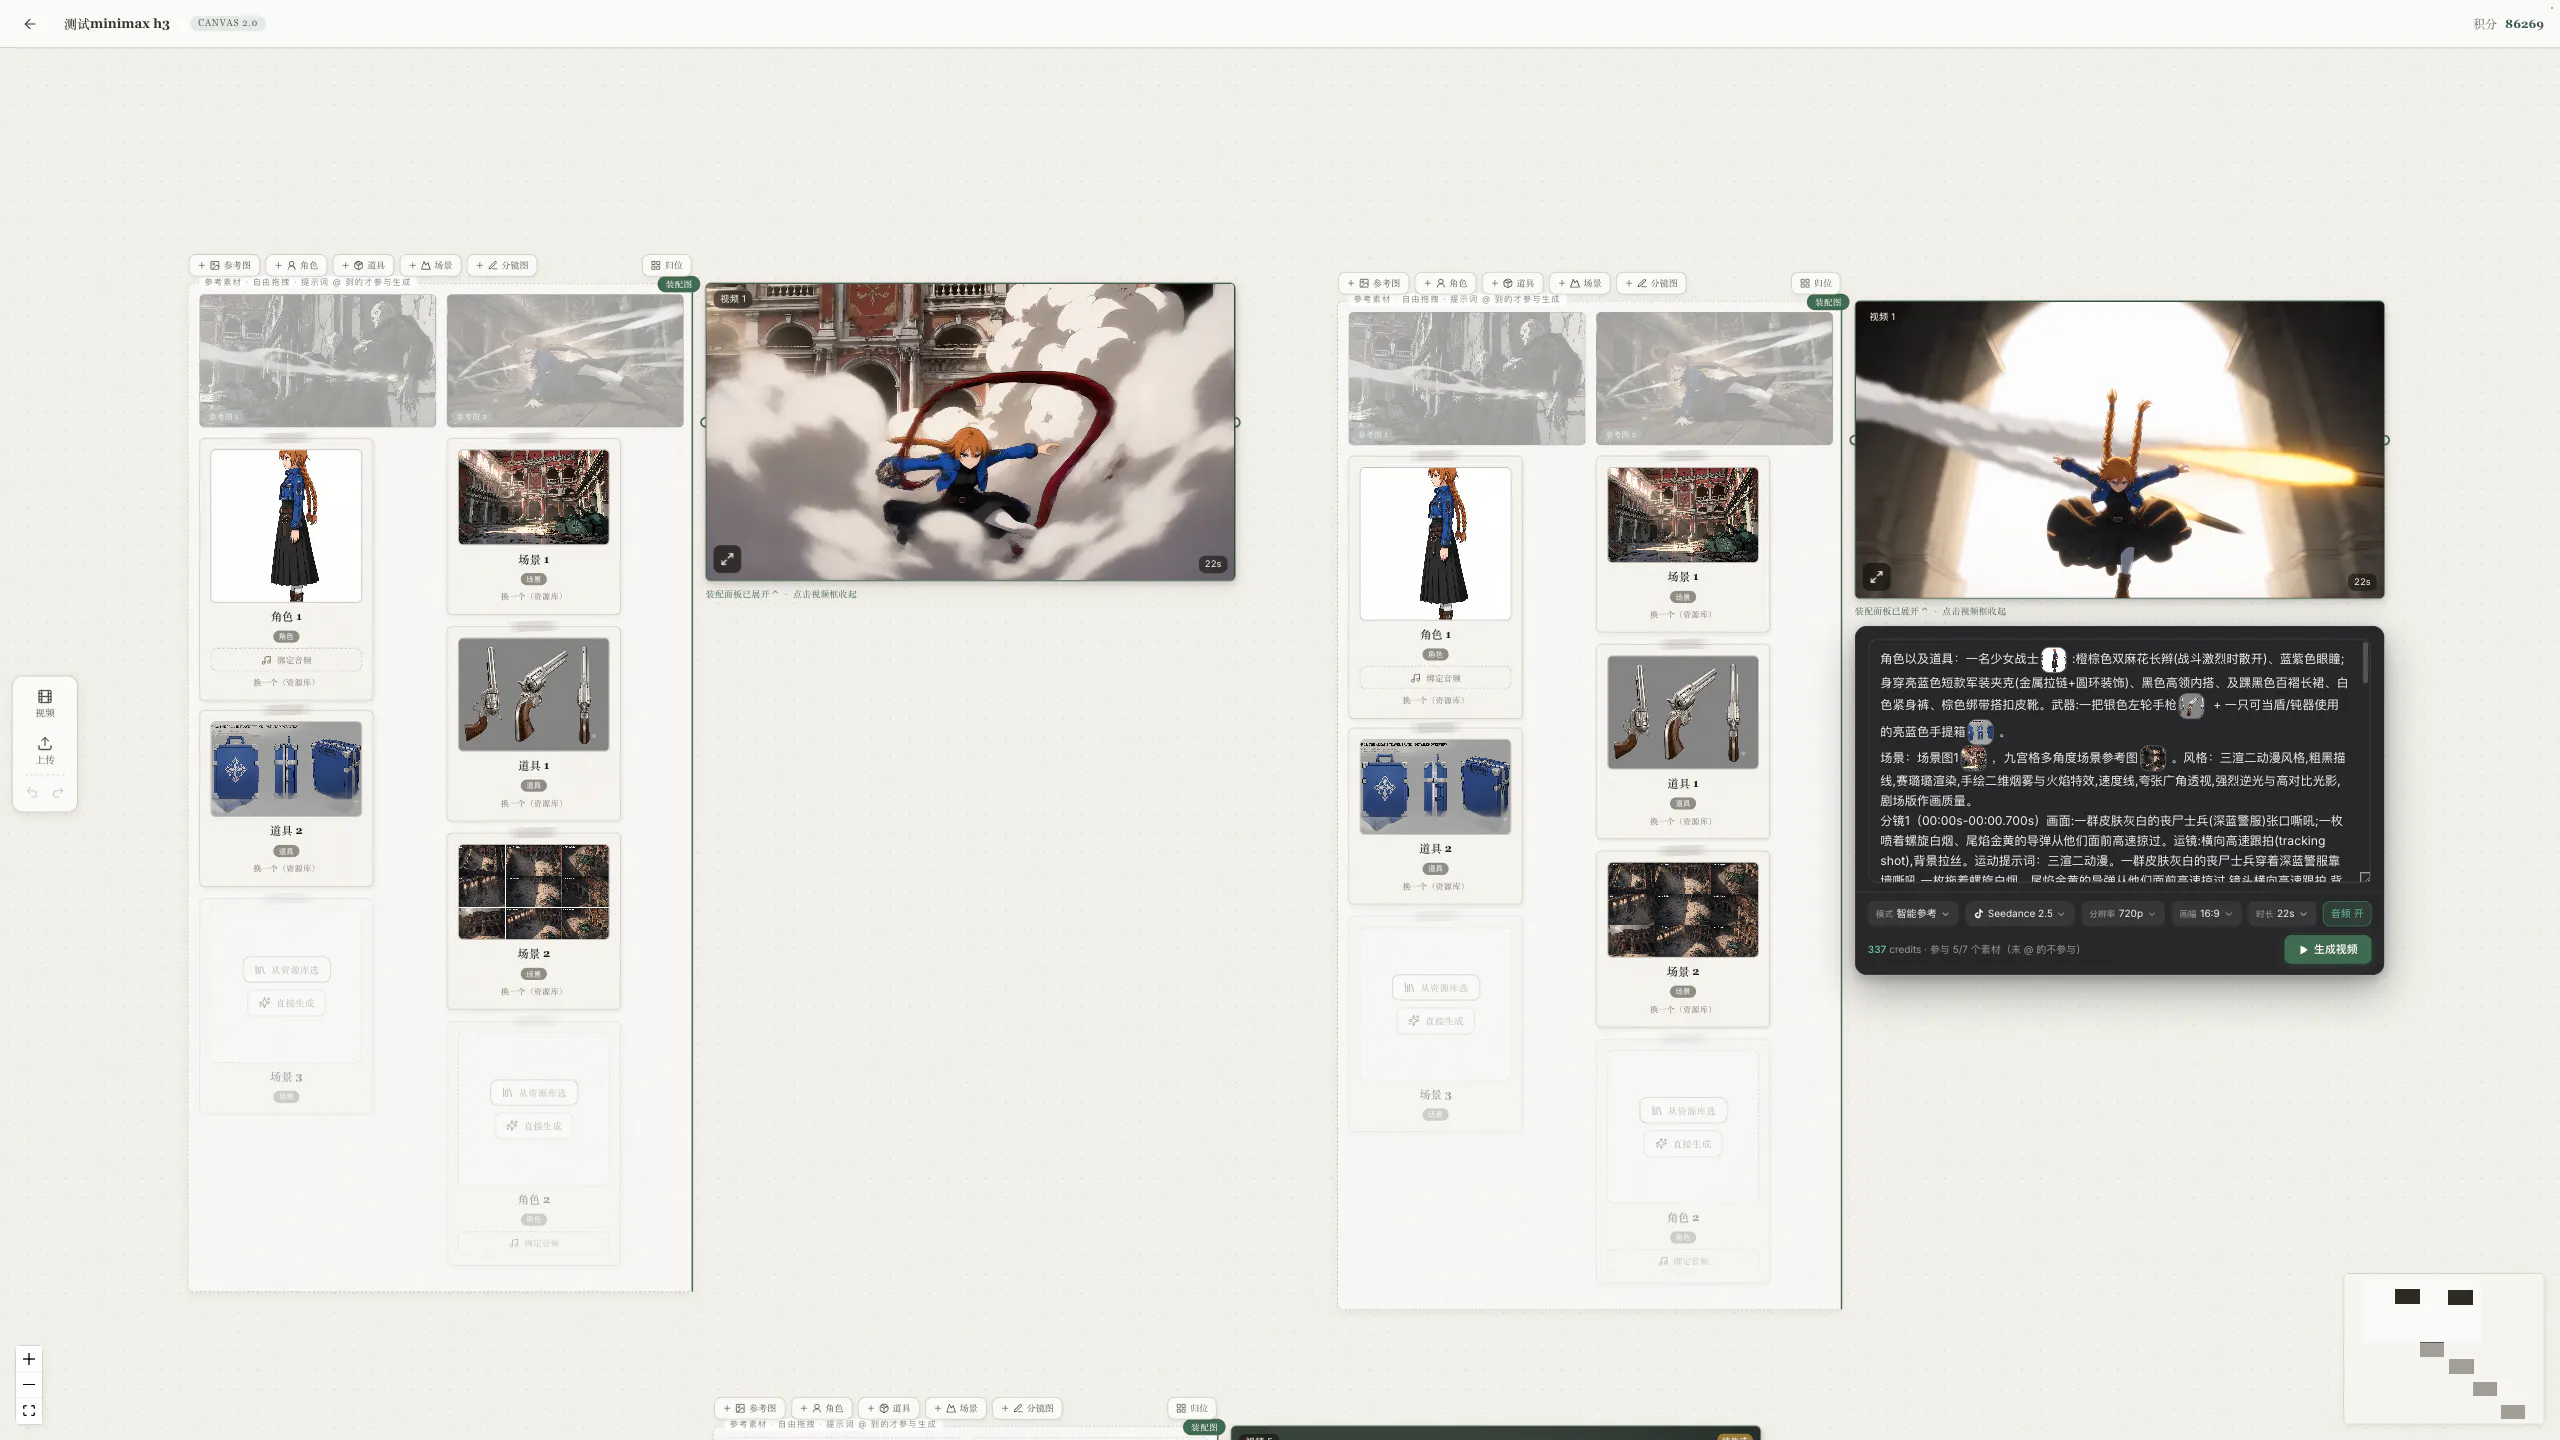
Task: Toggle the 装配图 badge on the left board
Action: point(679,284)
